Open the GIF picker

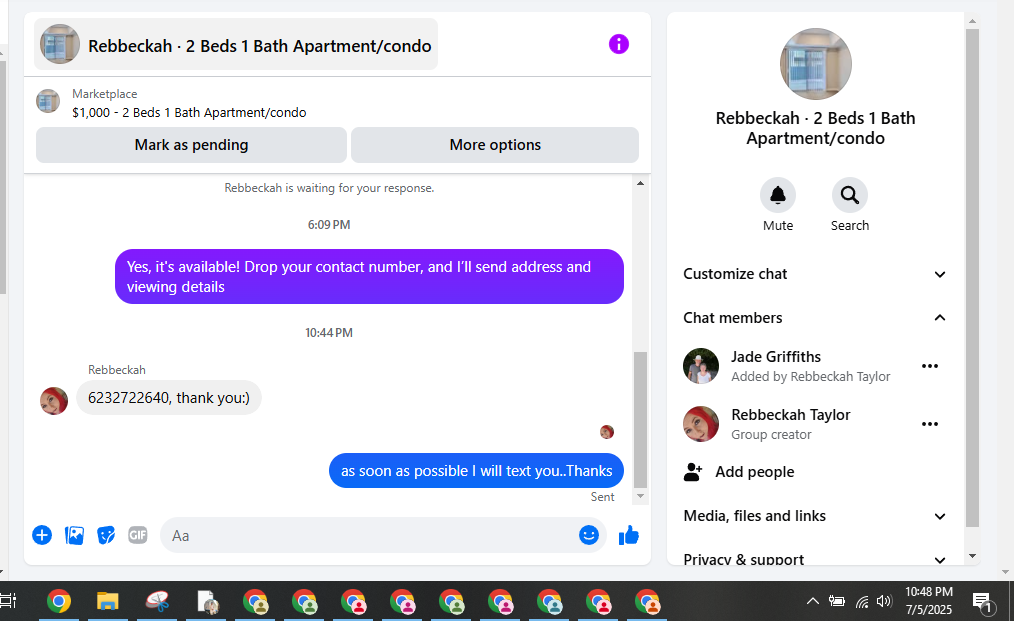click(138, 535)
